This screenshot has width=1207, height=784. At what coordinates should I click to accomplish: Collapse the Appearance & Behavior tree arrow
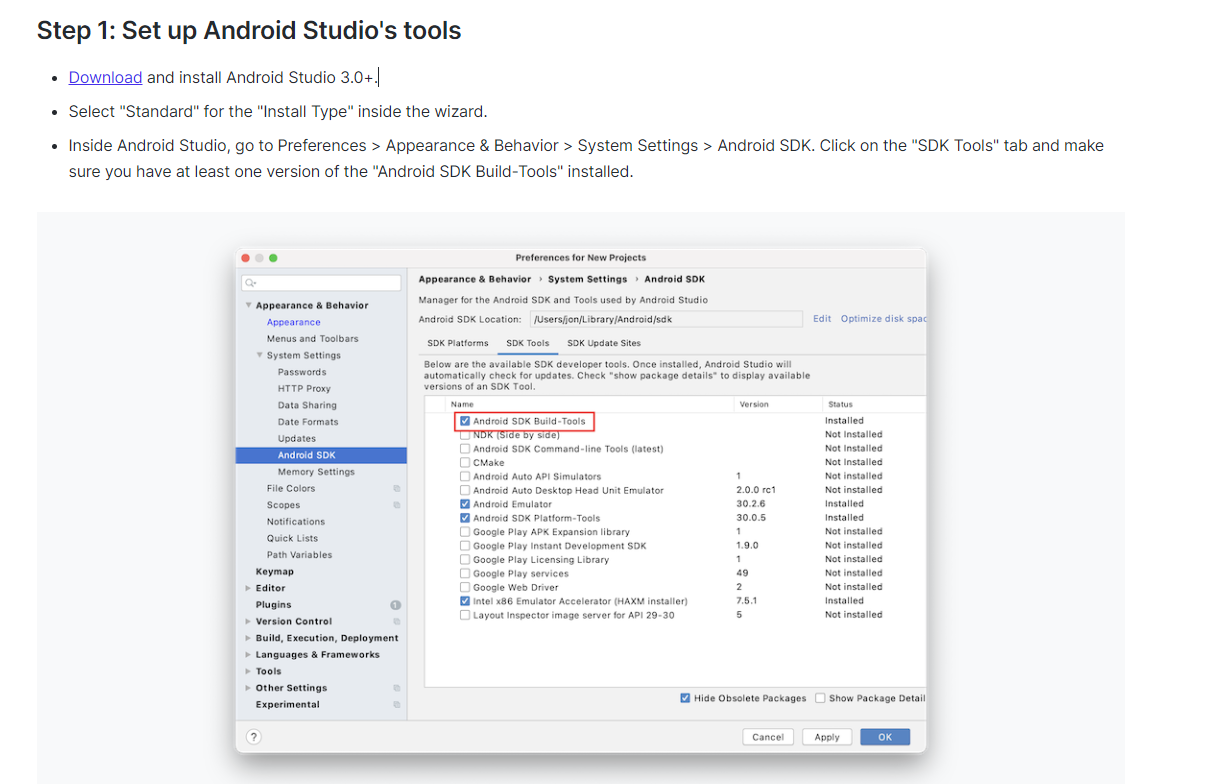coord(249,305)
